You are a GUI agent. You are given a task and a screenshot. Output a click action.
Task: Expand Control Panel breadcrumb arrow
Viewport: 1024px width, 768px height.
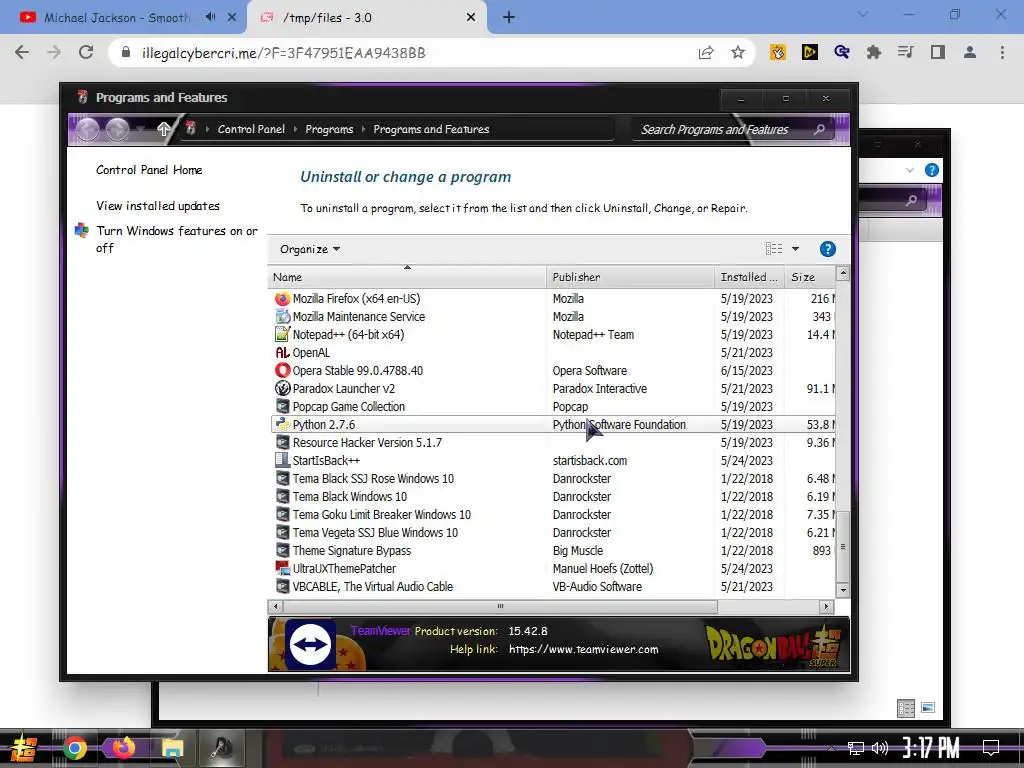tap(296, 129)
